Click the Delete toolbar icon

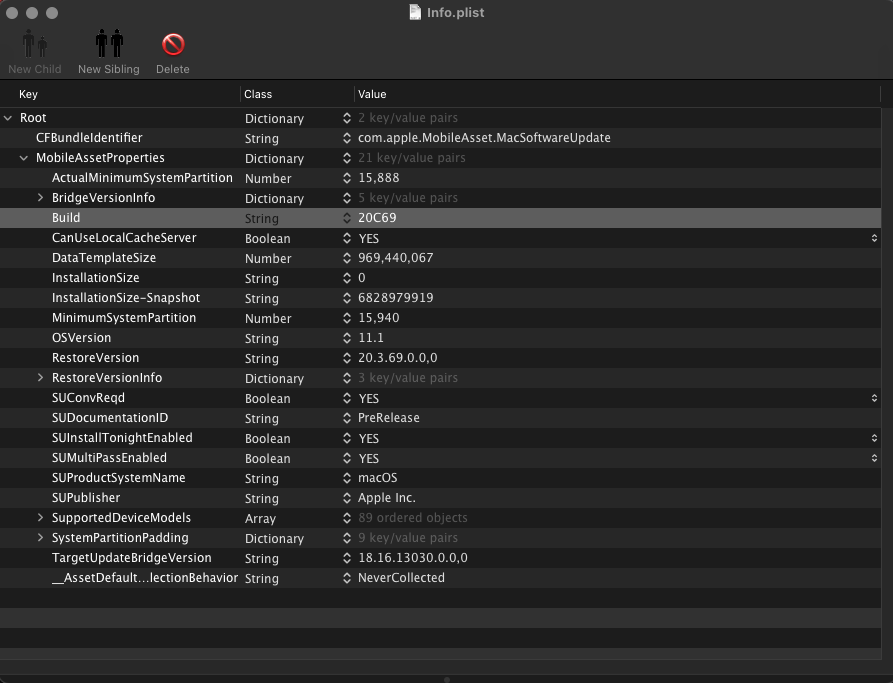172,45
